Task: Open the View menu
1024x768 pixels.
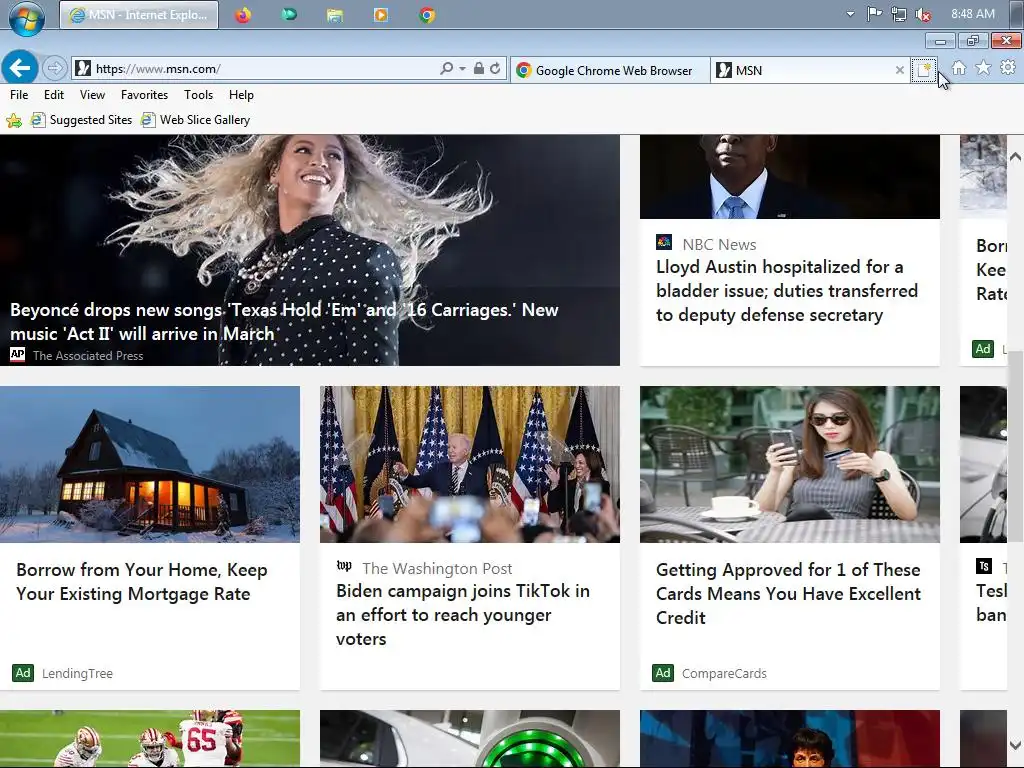Action: [x=92, y=95]
